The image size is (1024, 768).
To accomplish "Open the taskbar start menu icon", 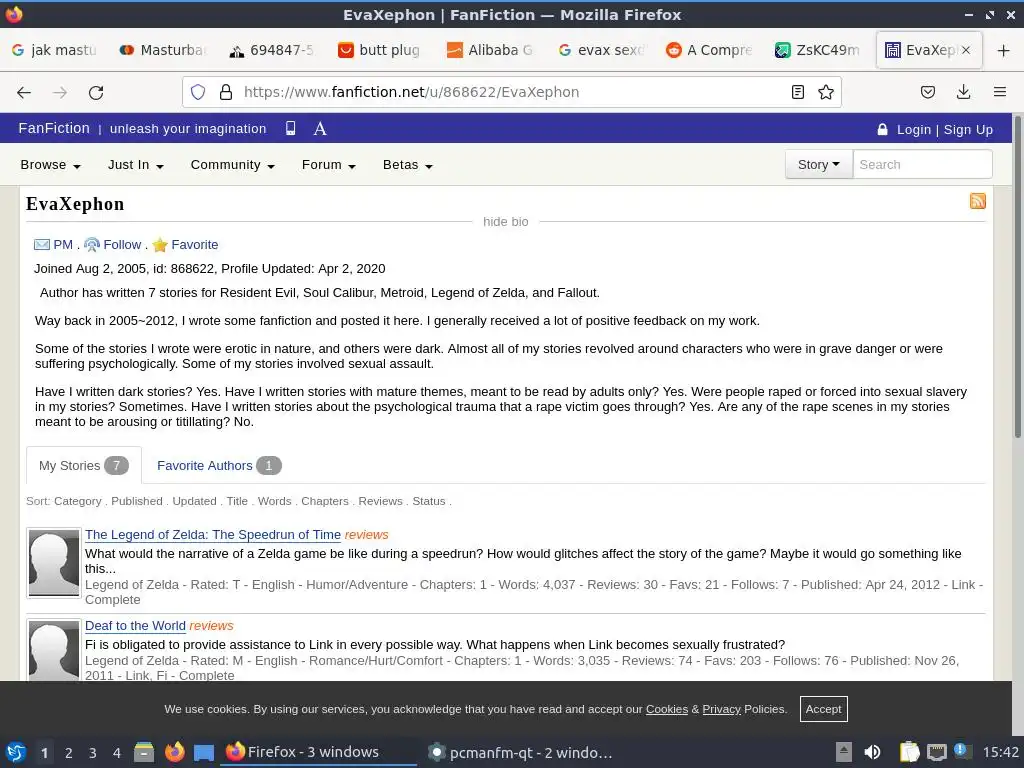I will (16, 752).
